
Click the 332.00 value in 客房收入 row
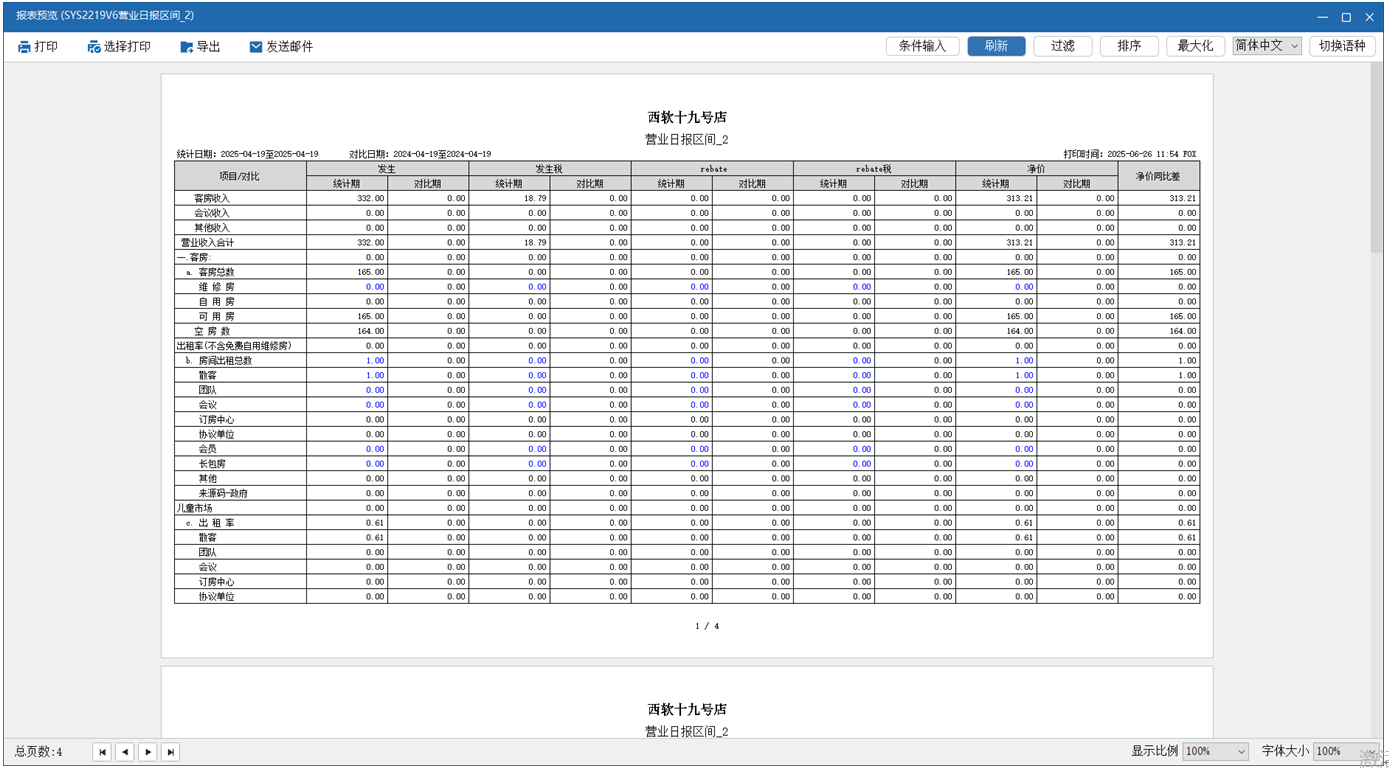tap(370, 199)
